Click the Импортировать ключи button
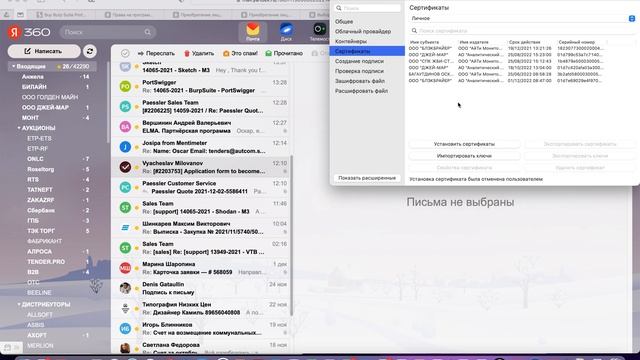This screenshot has width=640, height=360. 464,156
